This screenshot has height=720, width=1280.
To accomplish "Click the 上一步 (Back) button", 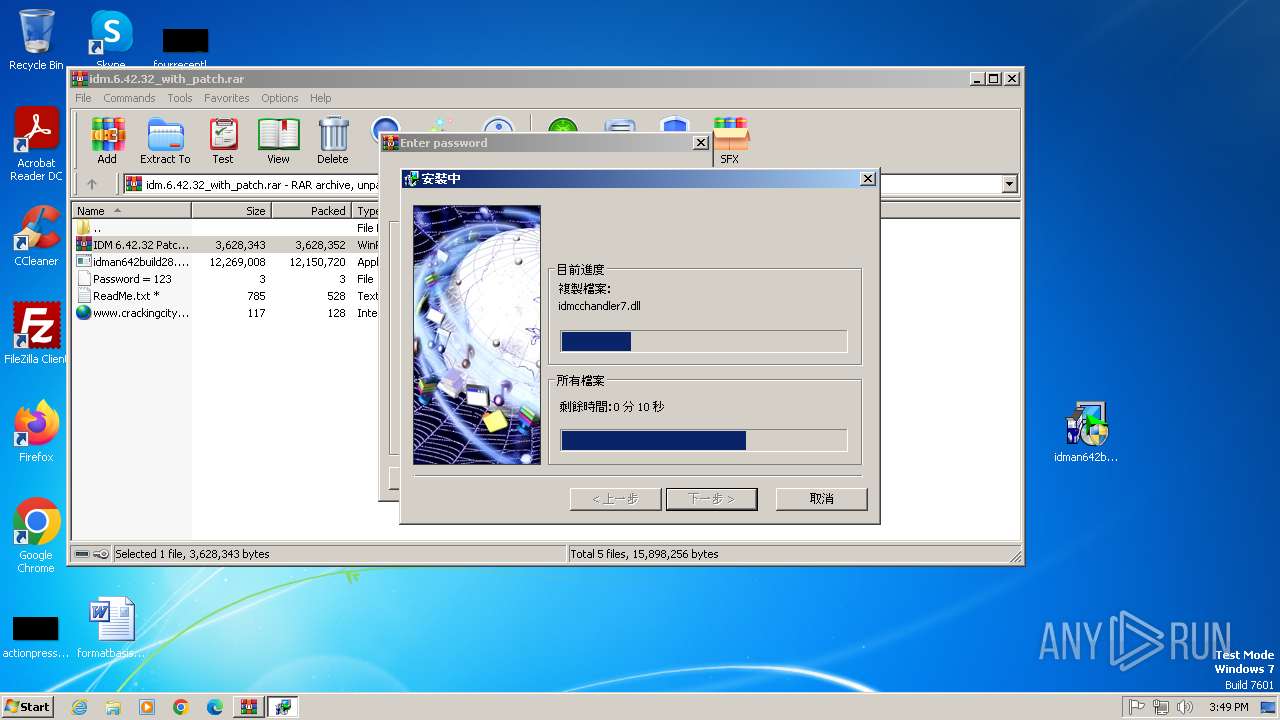I will [x=615, y=498].
